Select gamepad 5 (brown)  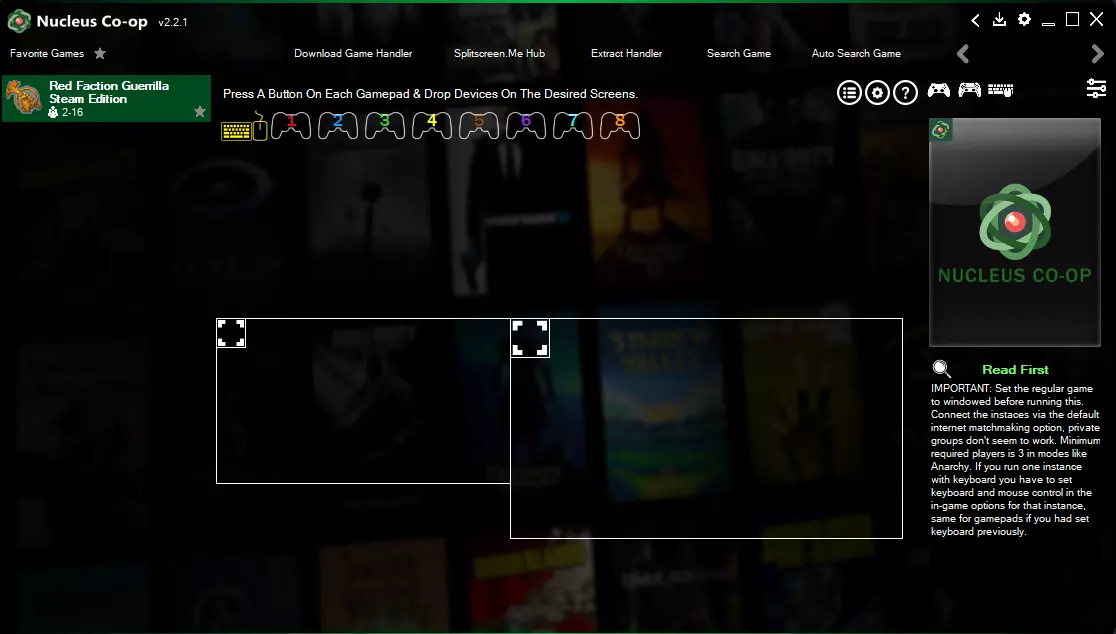coord(479,125)
